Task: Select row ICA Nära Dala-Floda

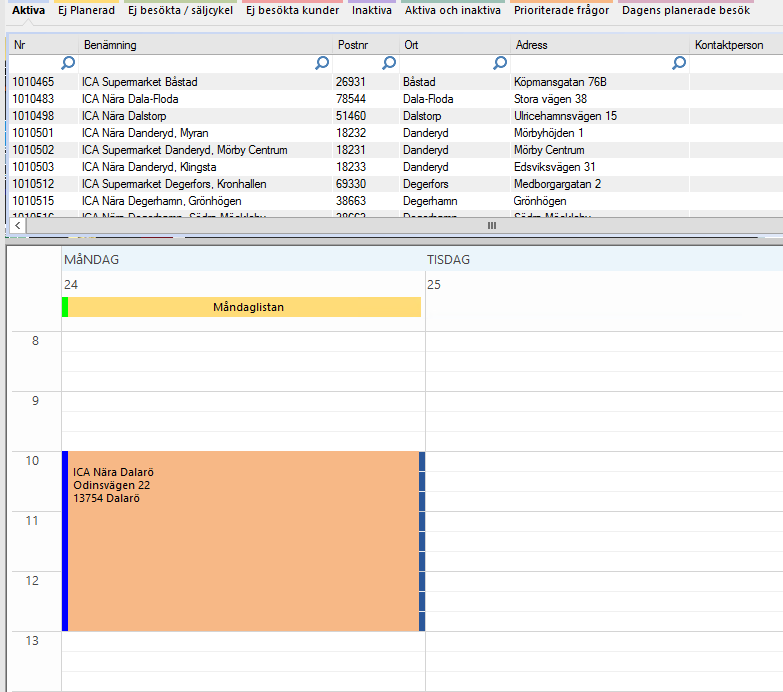Action: coord(396,99)
